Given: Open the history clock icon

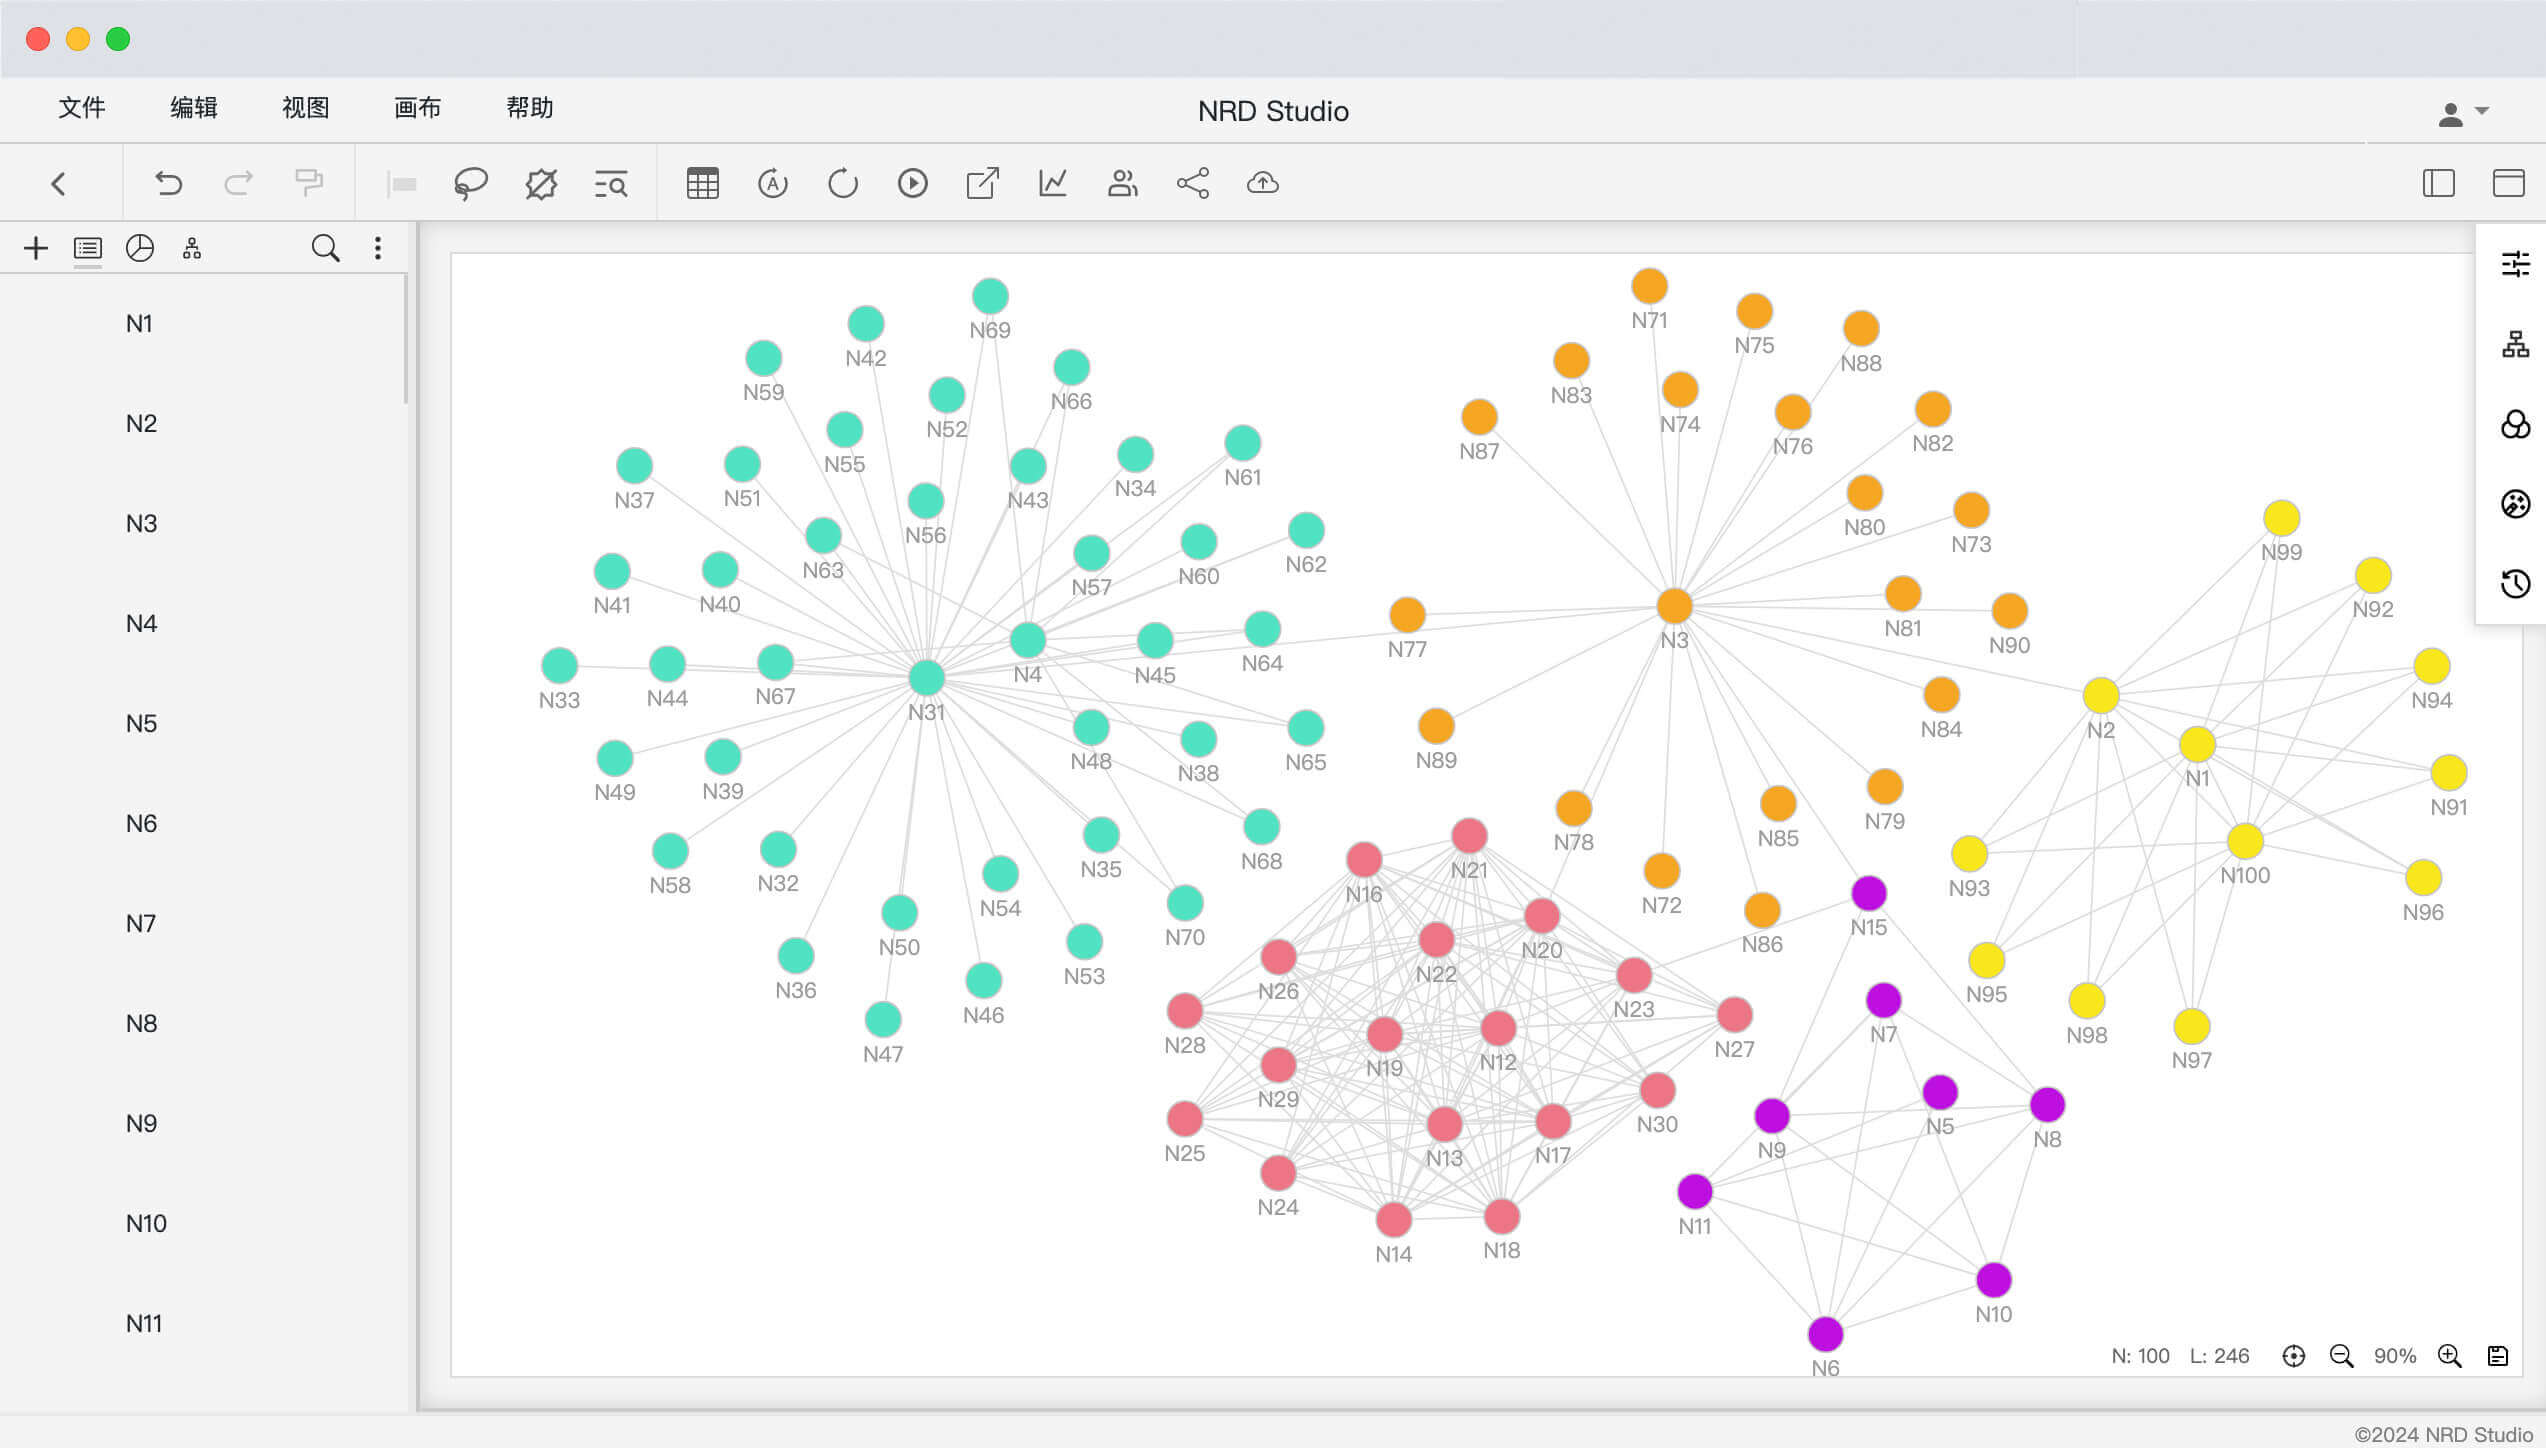Looking at the screenshot, I should 2515,584.
